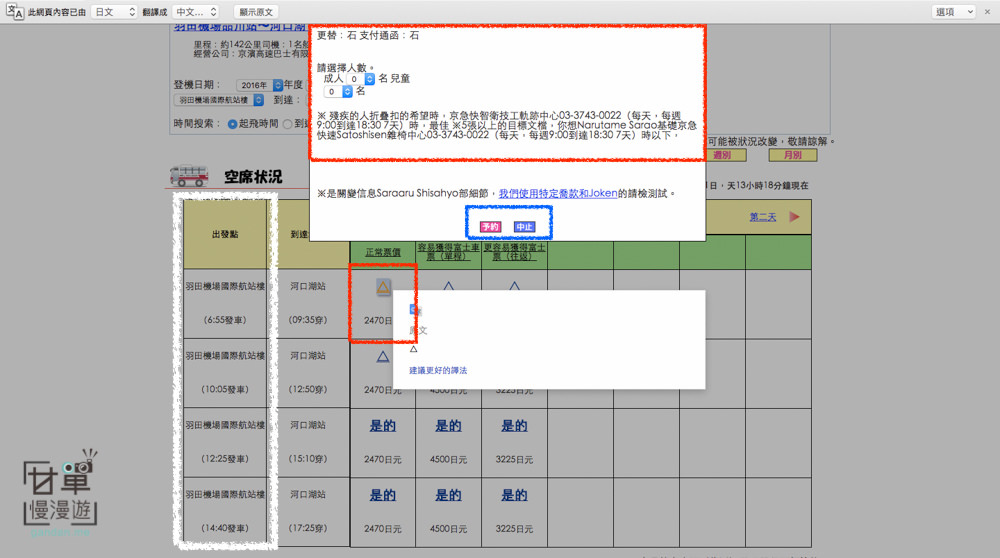
Task: Close the translation bar
Action: pyautogui.click(x=987, y=11)
